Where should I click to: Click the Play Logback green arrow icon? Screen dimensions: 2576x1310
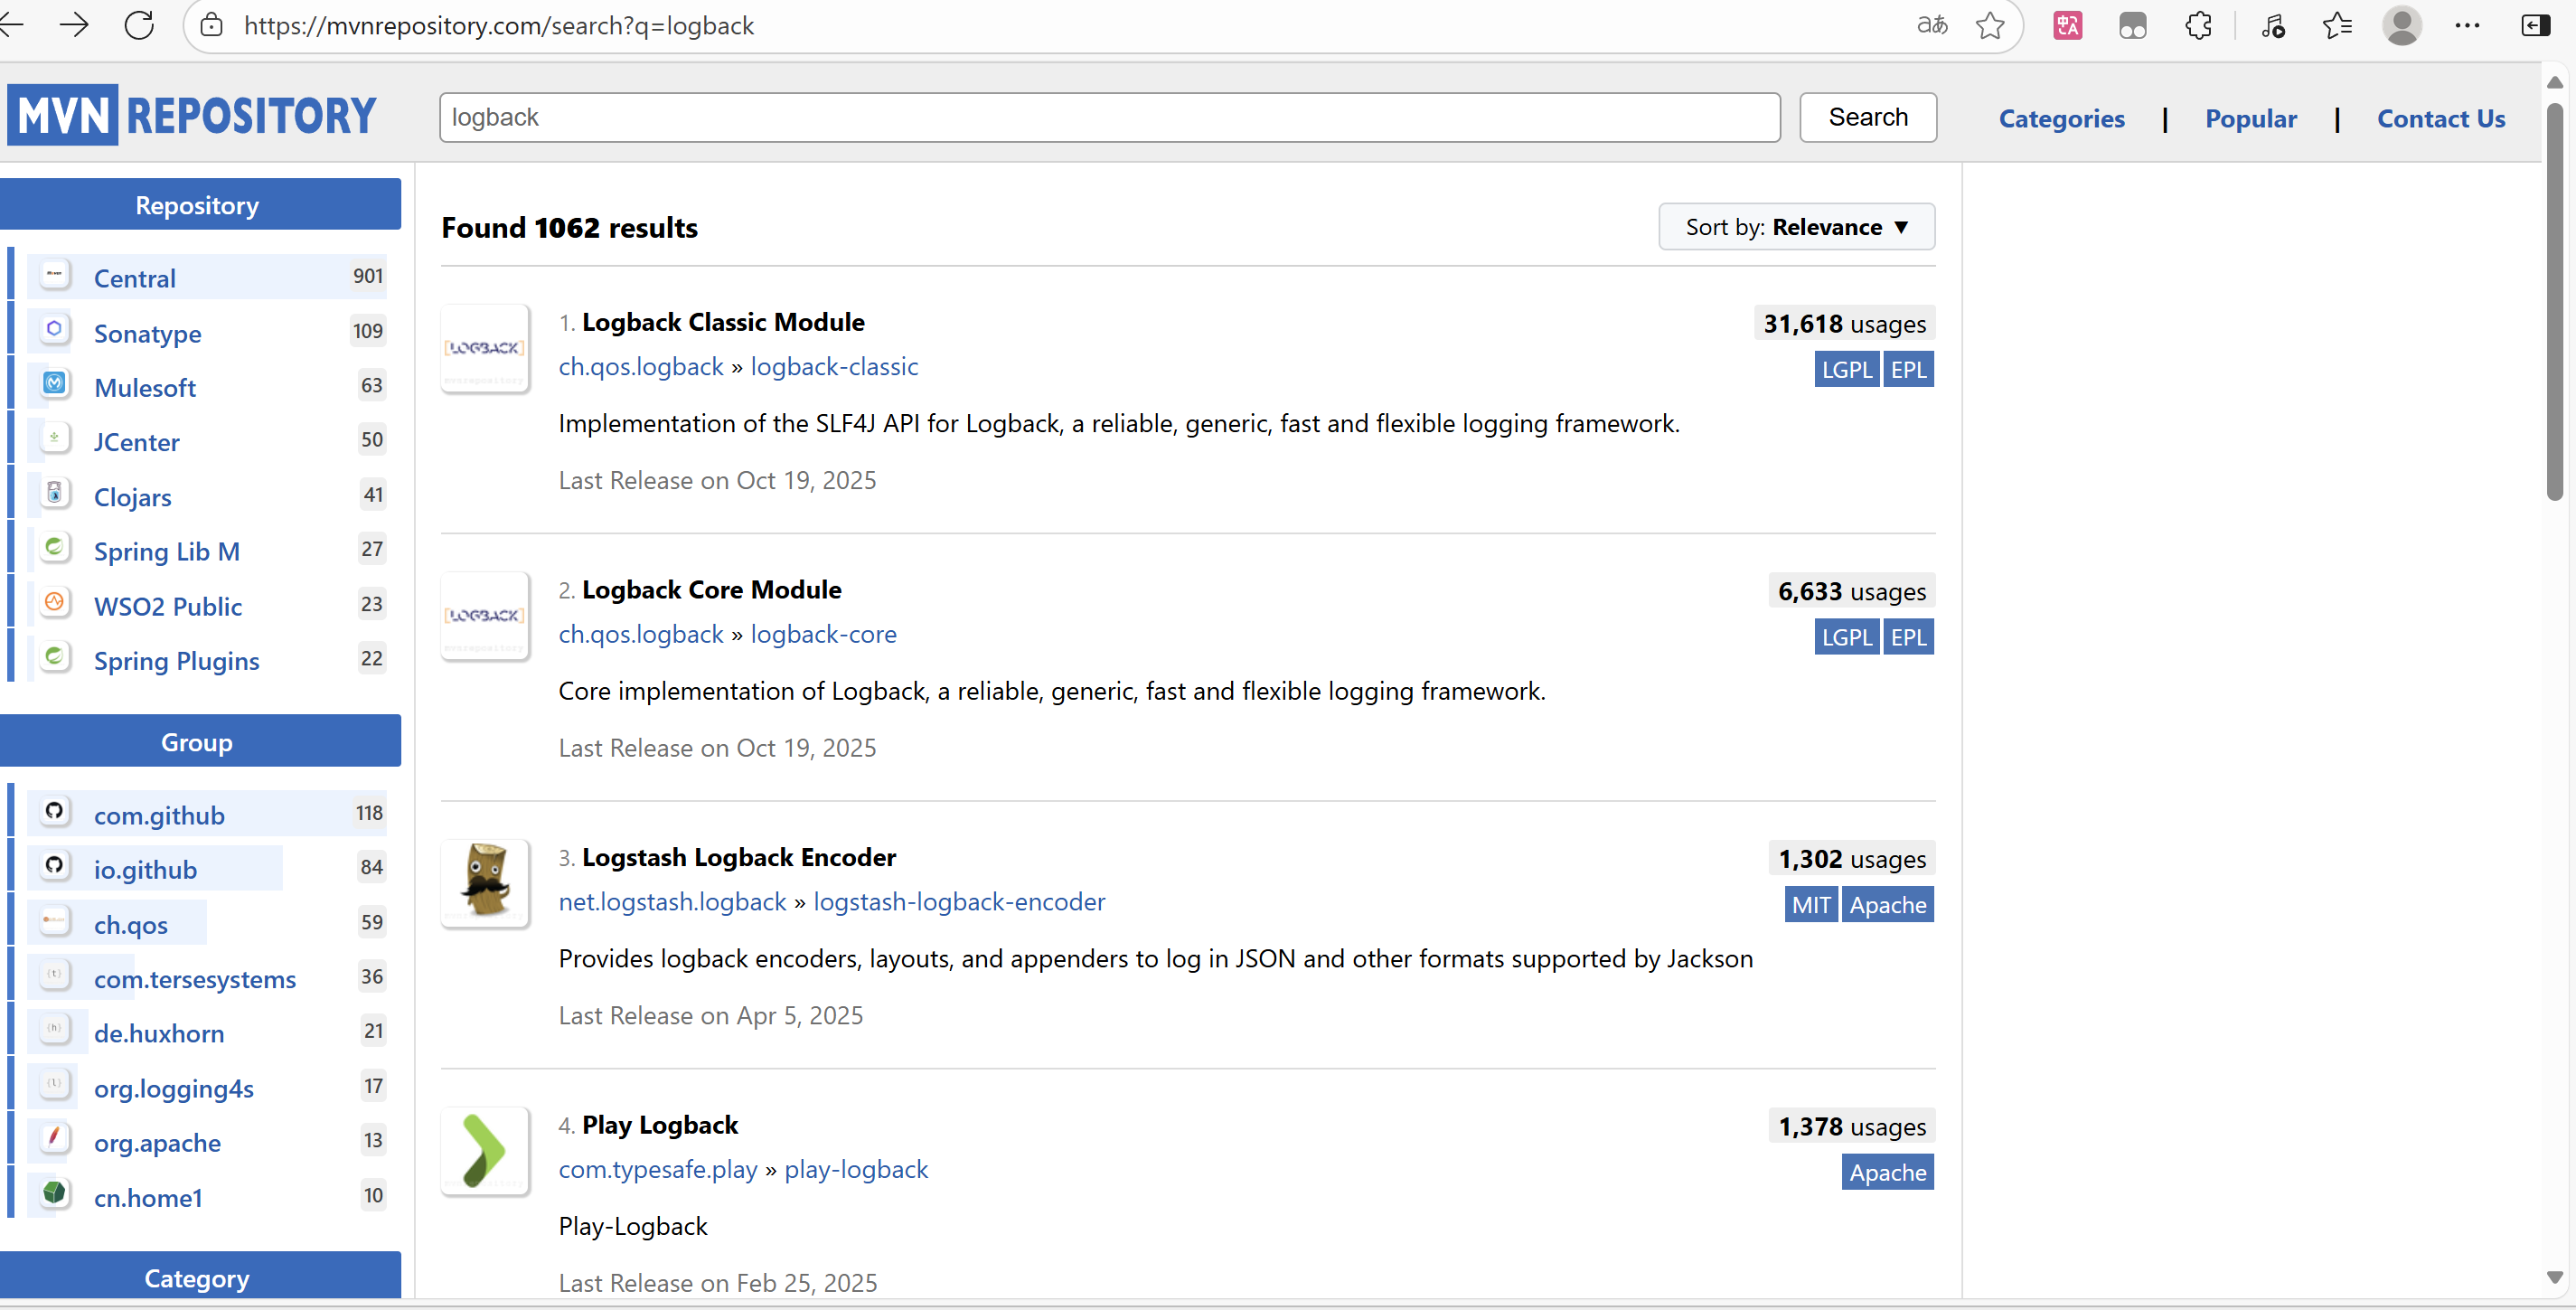(485, 1150)
